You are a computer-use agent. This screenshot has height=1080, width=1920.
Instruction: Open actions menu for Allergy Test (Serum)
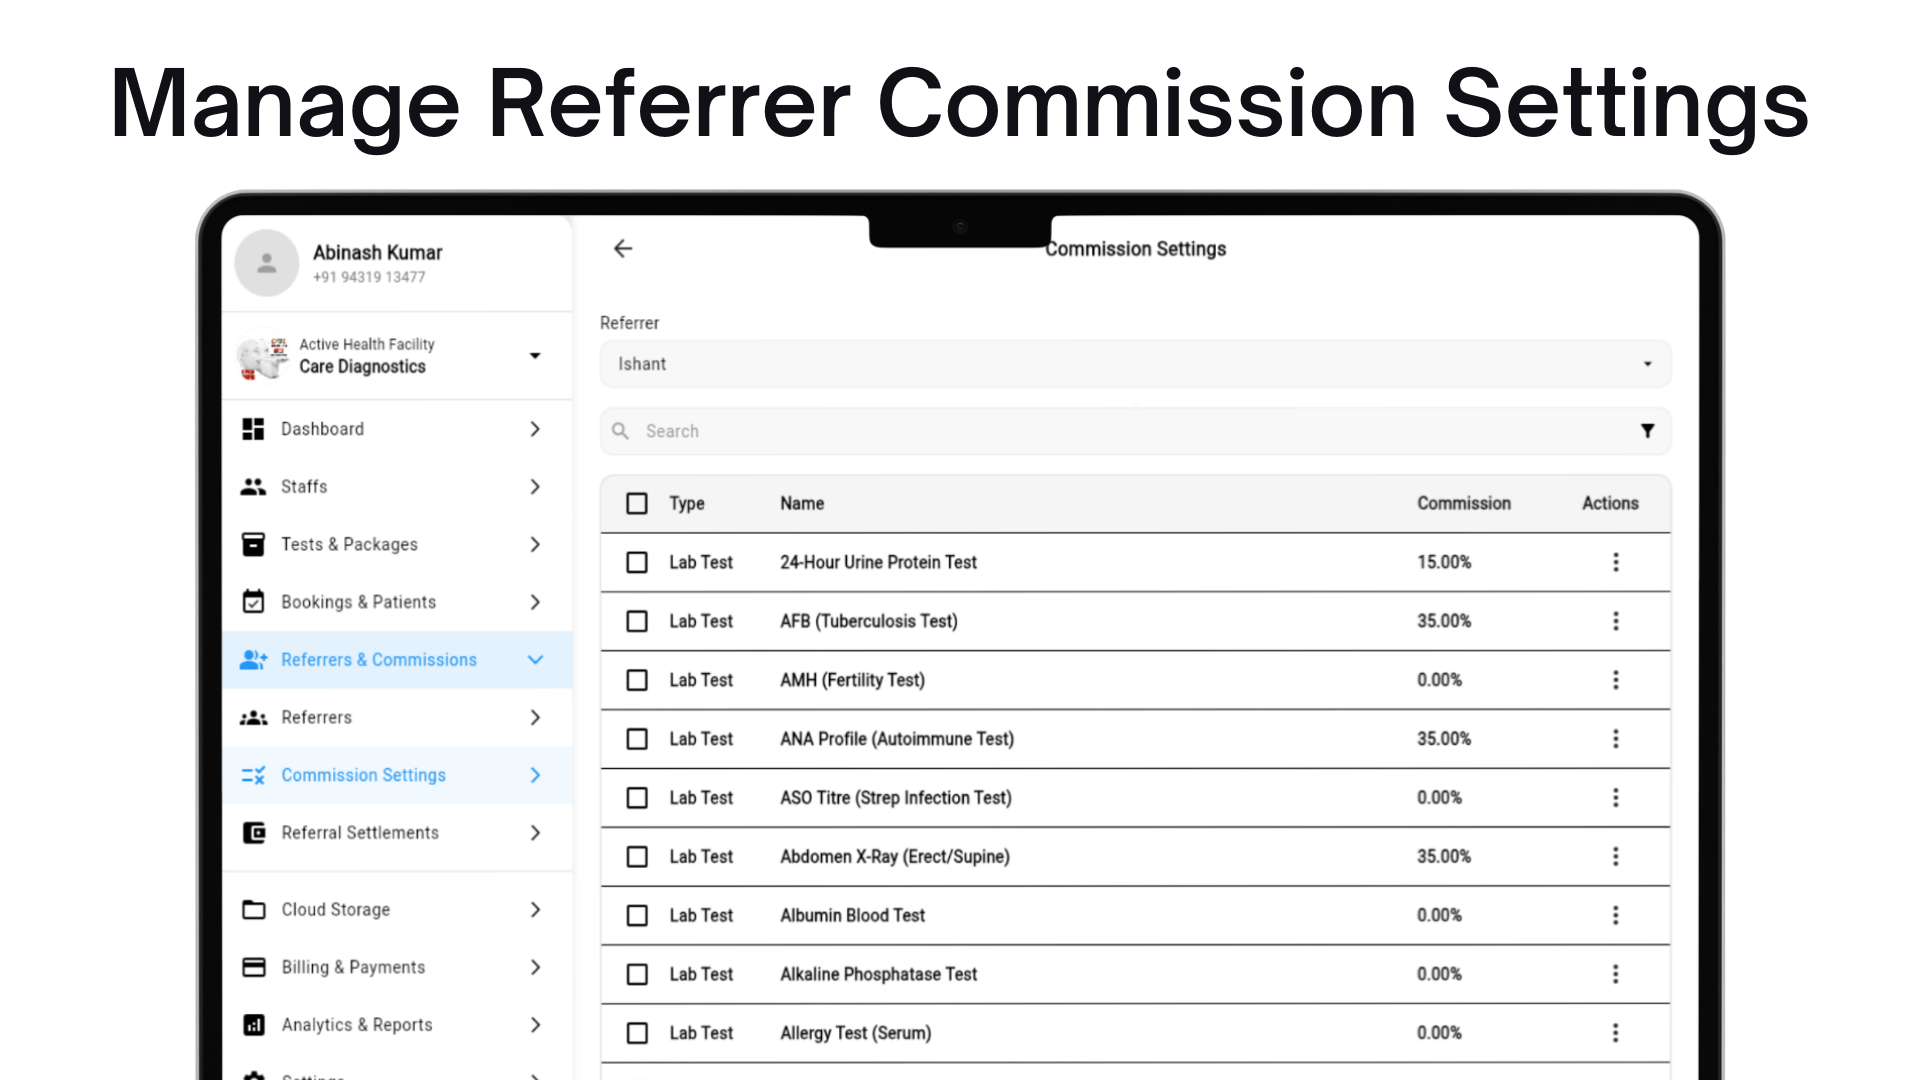pos(1615,1033)
